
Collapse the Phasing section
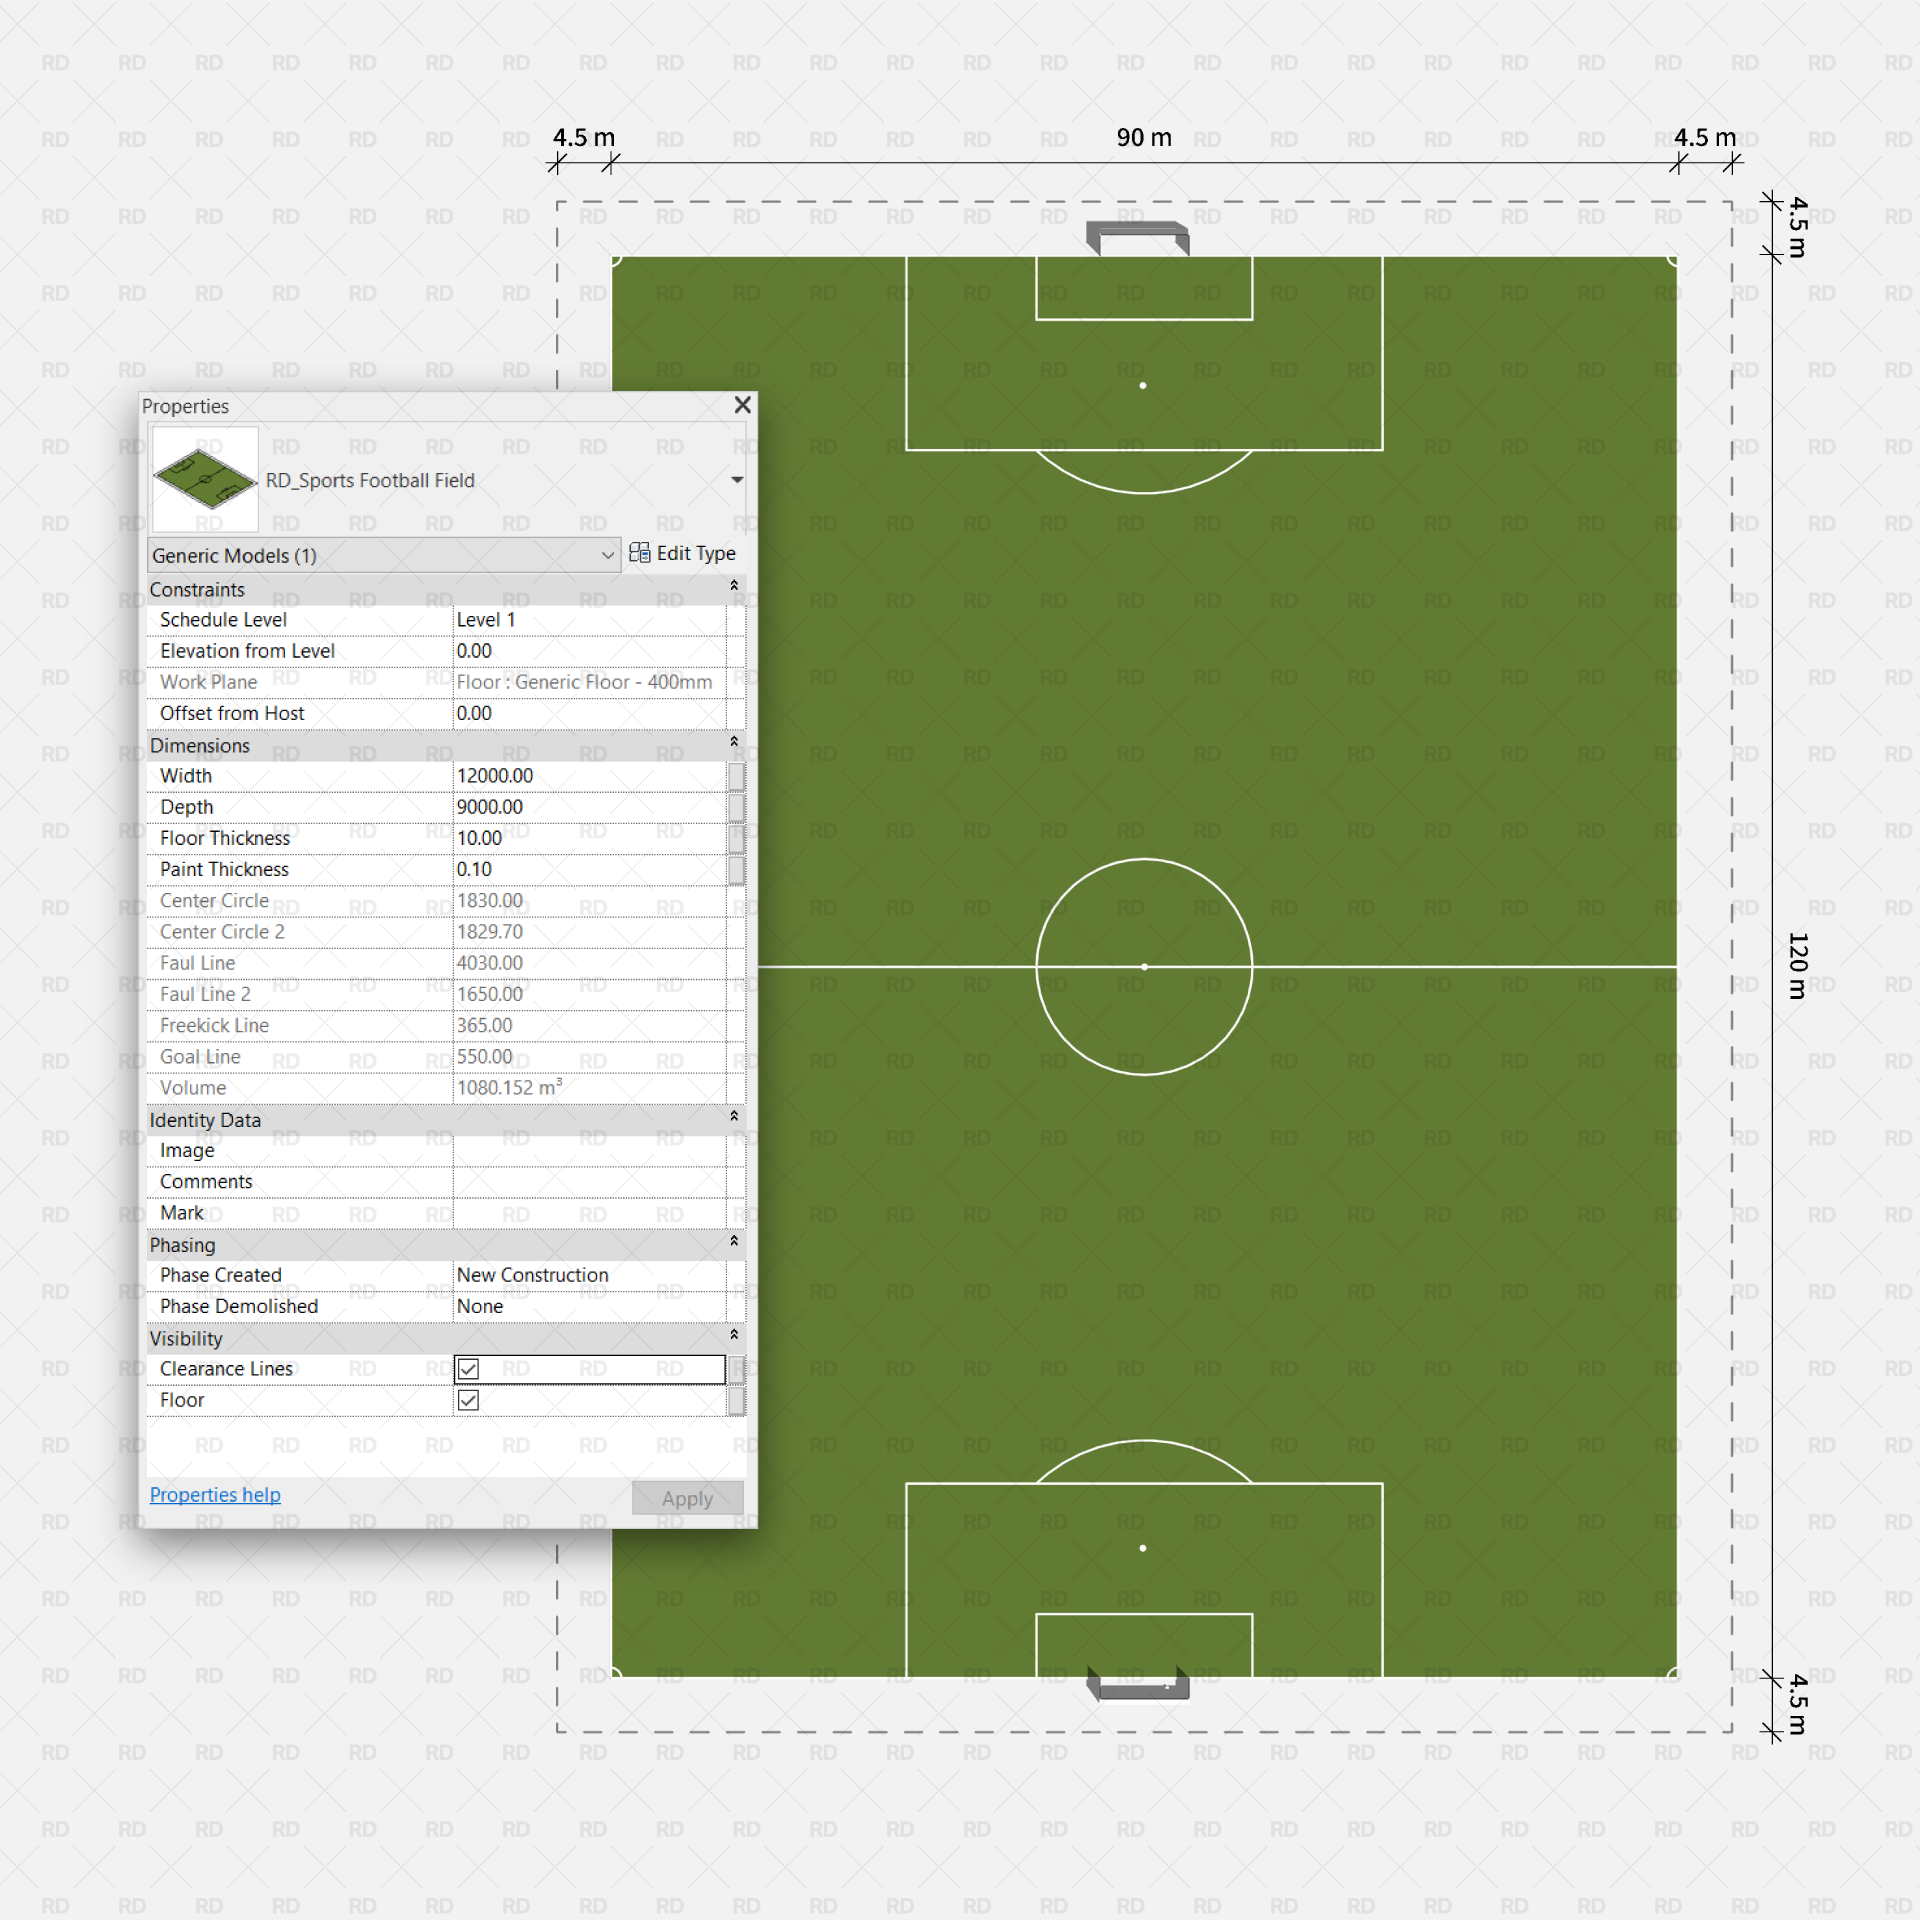(734, 1241)
